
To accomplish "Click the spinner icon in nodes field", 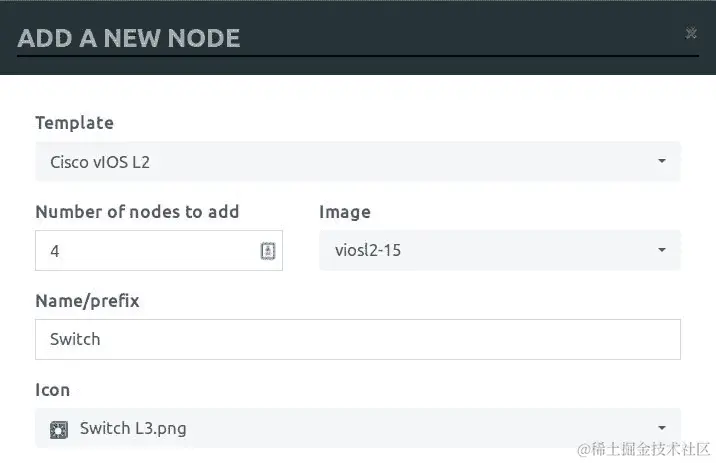I will click(x=268, y=251).
